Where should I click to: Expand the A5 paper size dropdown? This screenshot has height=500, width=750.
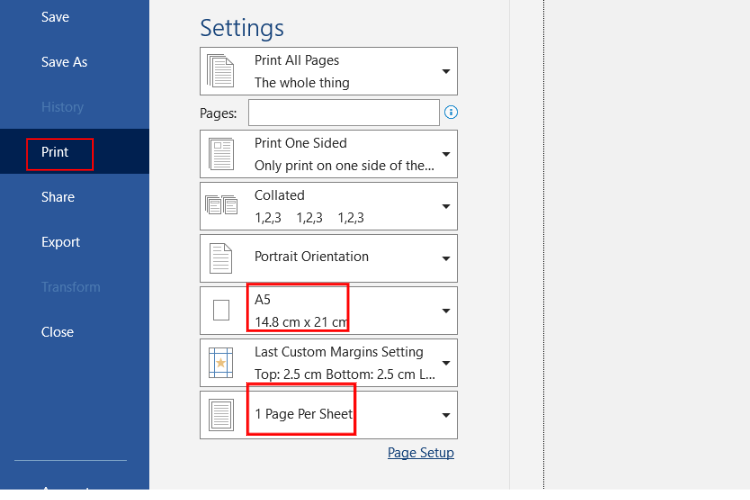click(x=446, y=311)
